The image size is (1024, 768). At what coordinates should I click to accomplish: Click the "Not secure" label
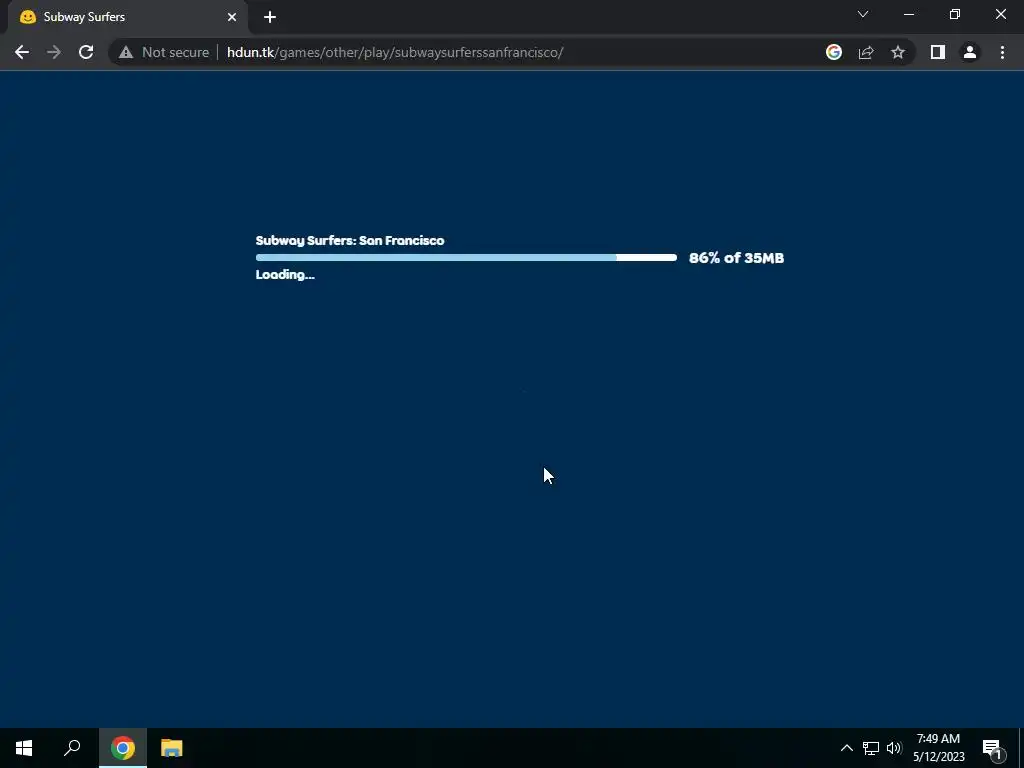(x=176, y=52)
